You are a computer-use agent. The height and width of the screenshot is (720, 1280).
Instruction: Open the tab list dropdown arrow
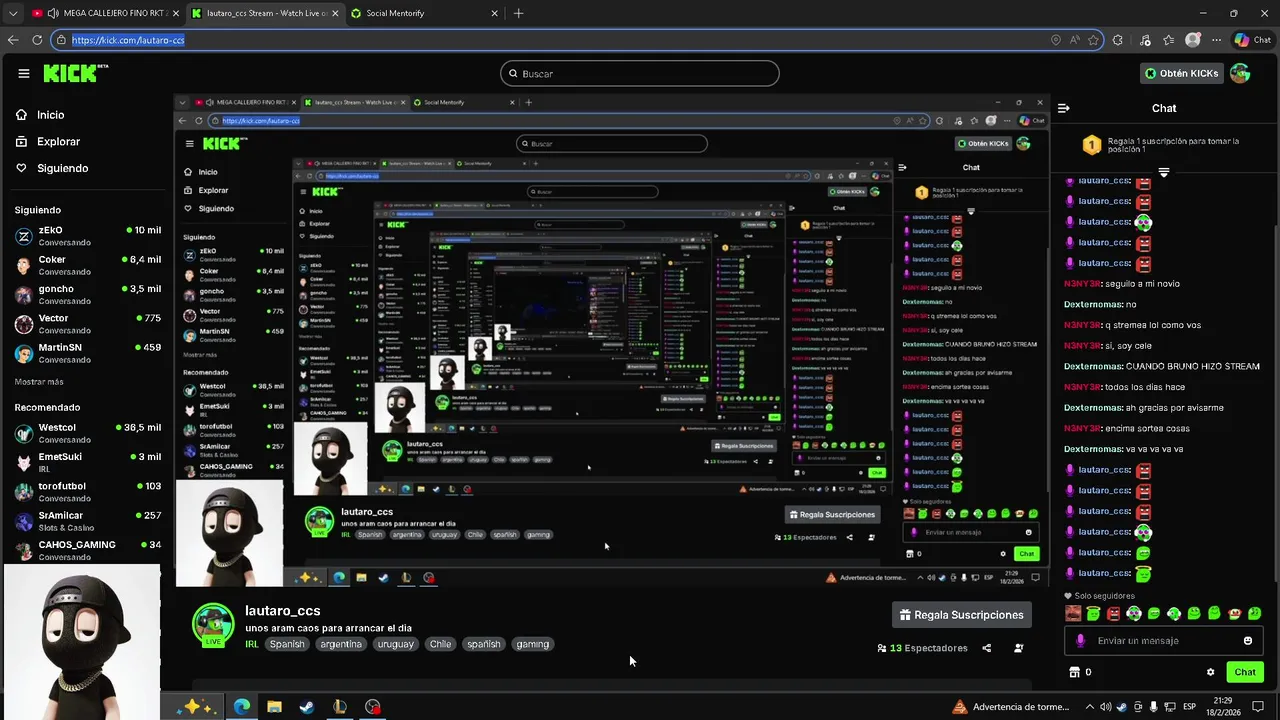(x=13, y=13)
